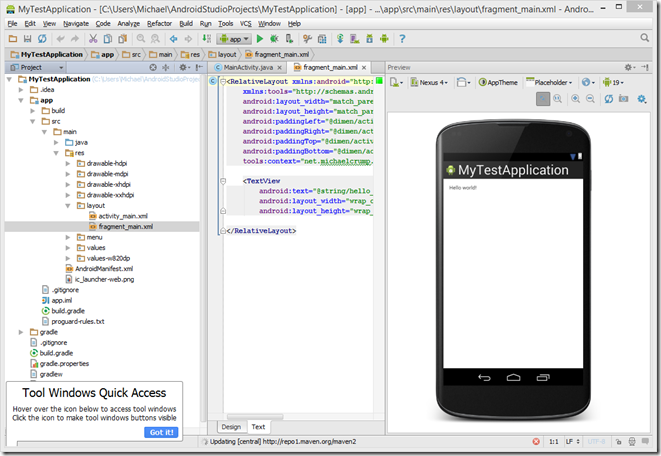
Task: Expand the gradle folder in project tree
Action: [x=21, y=332]
